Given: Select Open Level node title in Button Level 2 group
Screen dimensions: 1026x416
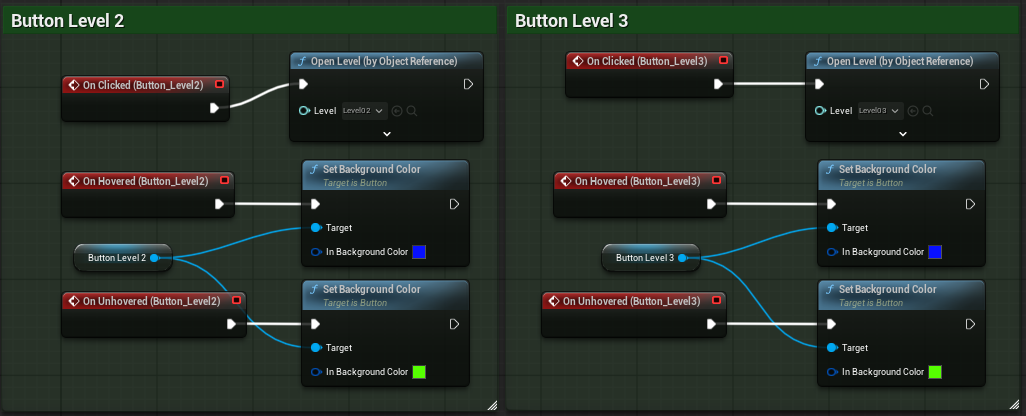Looking at the screenshot, I should coord(386,61).
